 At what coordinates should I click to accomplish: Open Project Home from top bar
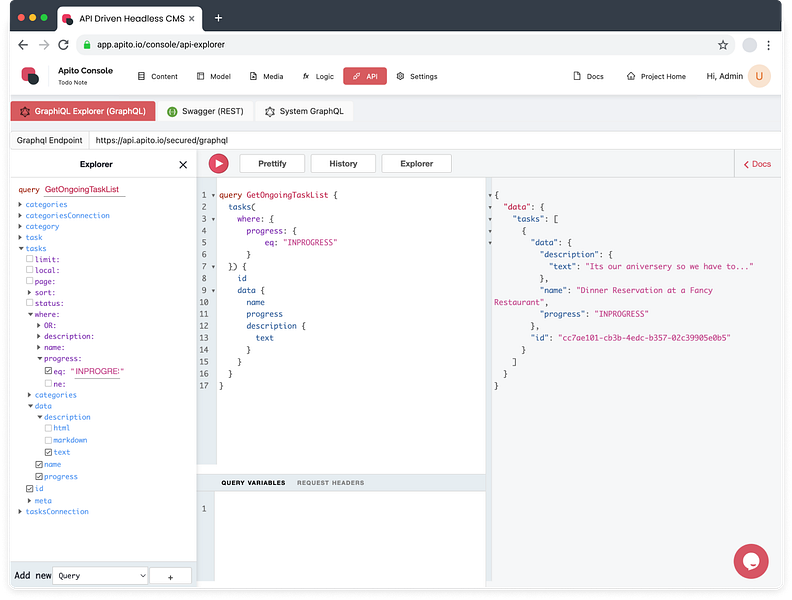pyautogui.click(x=656, y=76)
